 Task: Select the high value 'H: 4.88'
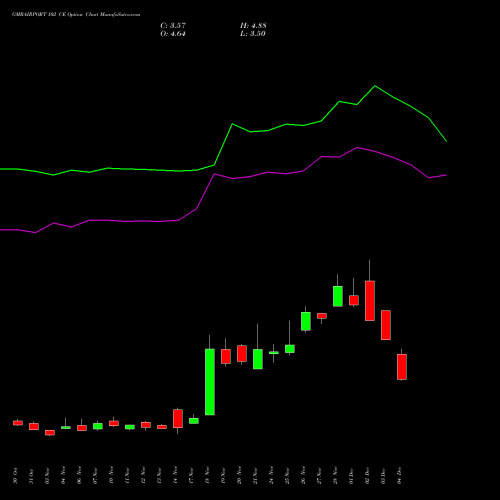pos(253,26)
